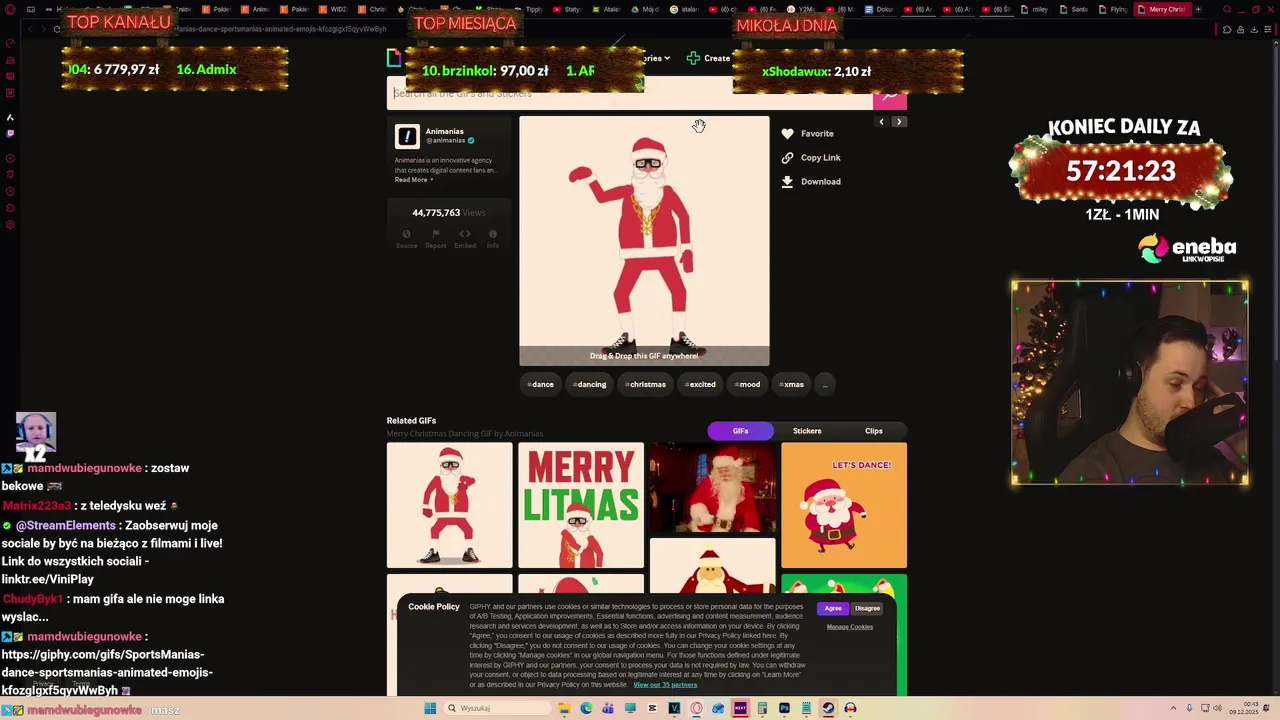Viewport: 1280px width, 720px height.
Task: Click the notification bell in taskbar
Action: click(x=1266, y=708)
